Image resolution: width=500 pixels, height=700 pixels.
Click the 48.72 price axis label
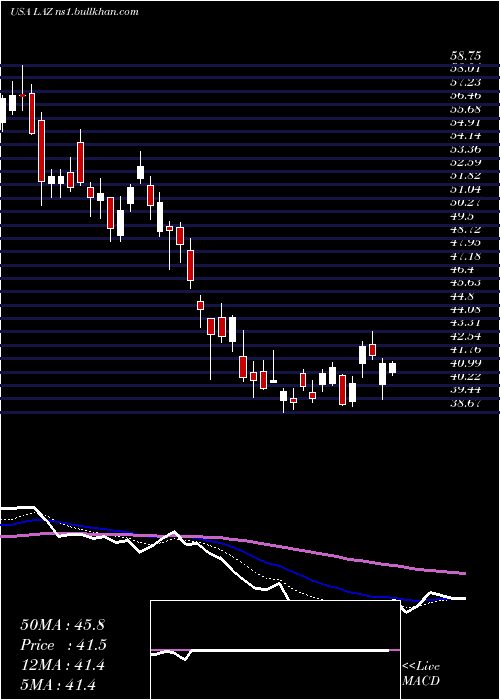point(465,229)
